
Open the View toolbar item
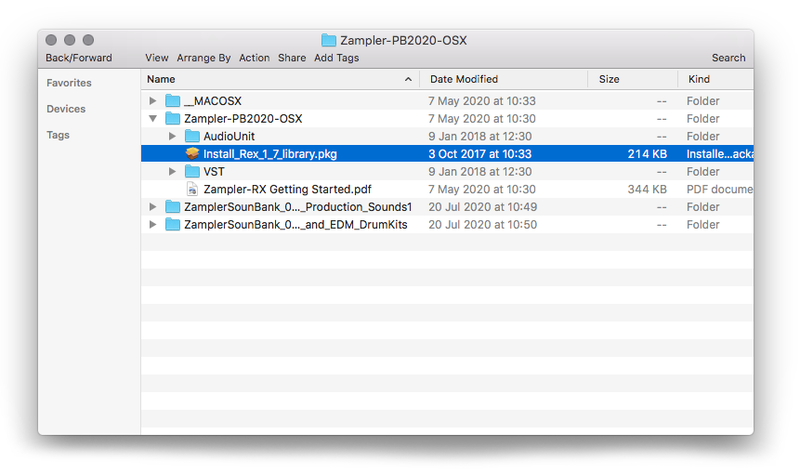[x=157, y=58]
